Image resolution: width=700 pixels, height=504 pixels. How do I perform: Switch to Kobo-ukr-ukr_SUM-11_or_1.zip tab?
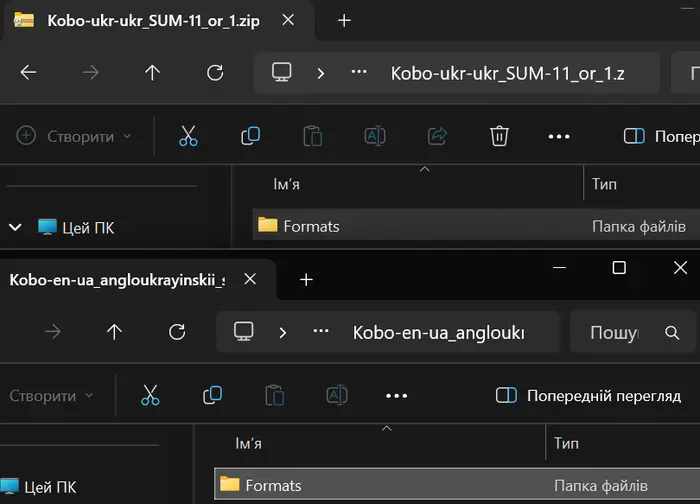click(x=153, y=21)
